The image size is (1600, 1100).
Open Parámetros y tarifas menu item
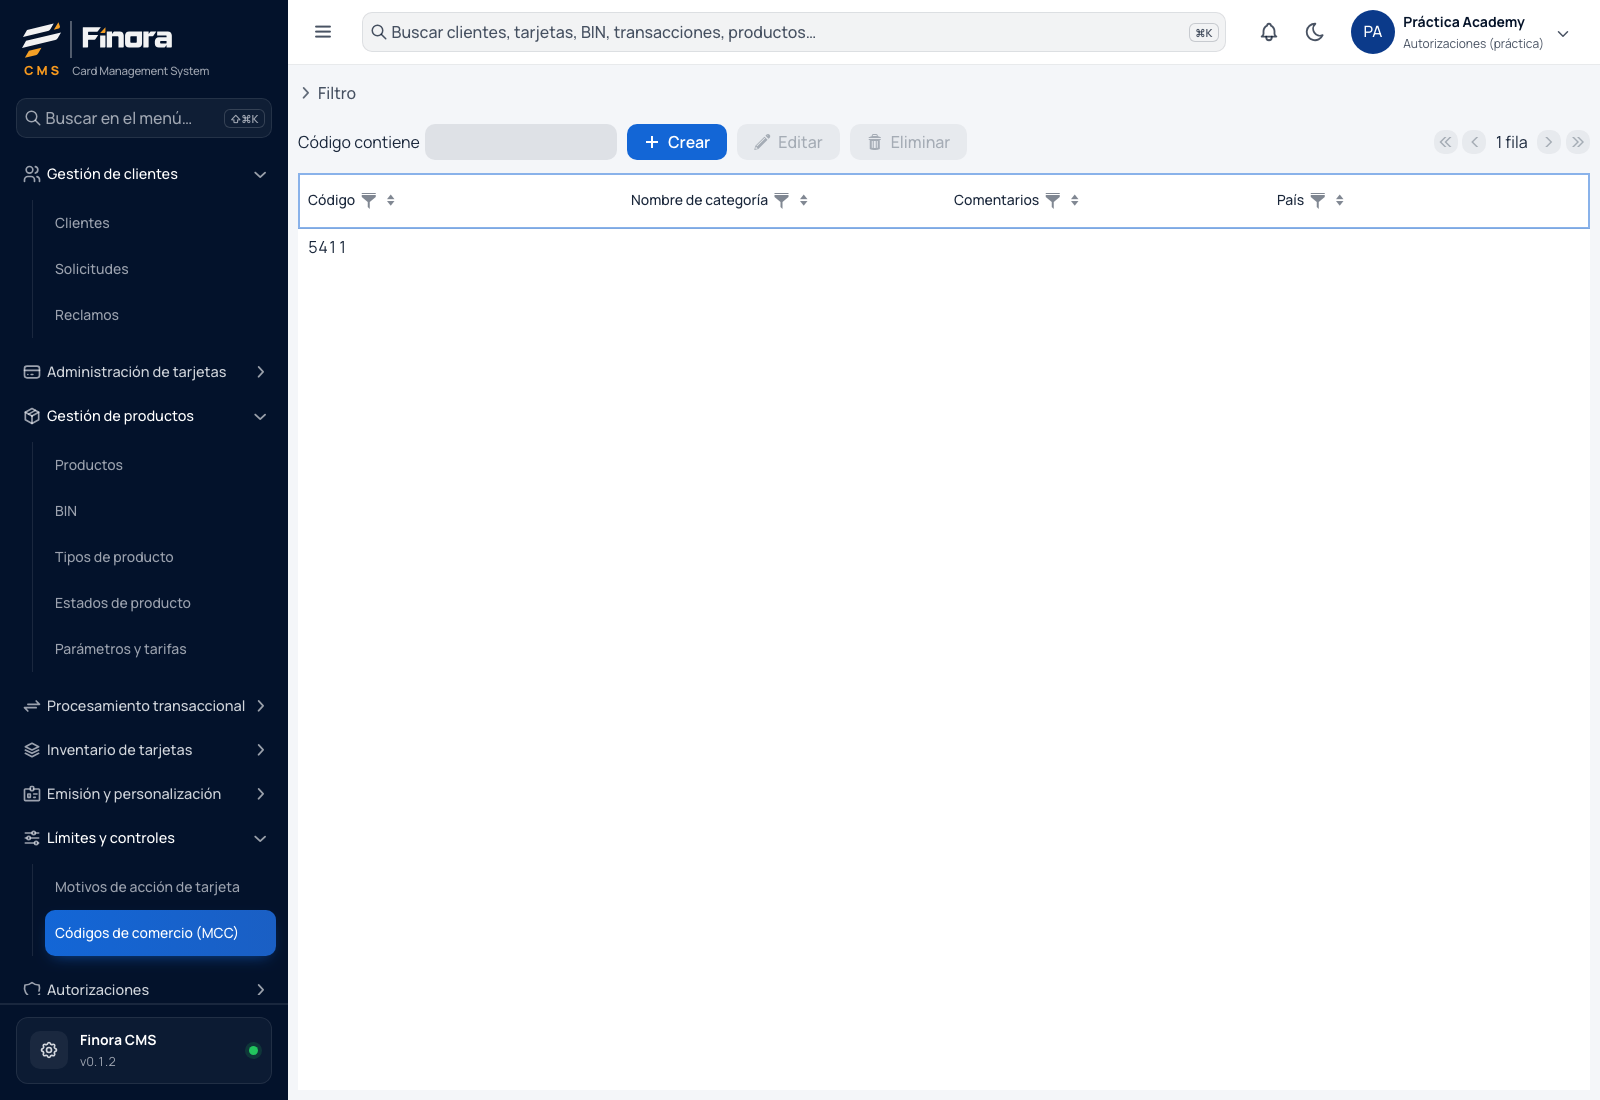click(x=121, y=649)
